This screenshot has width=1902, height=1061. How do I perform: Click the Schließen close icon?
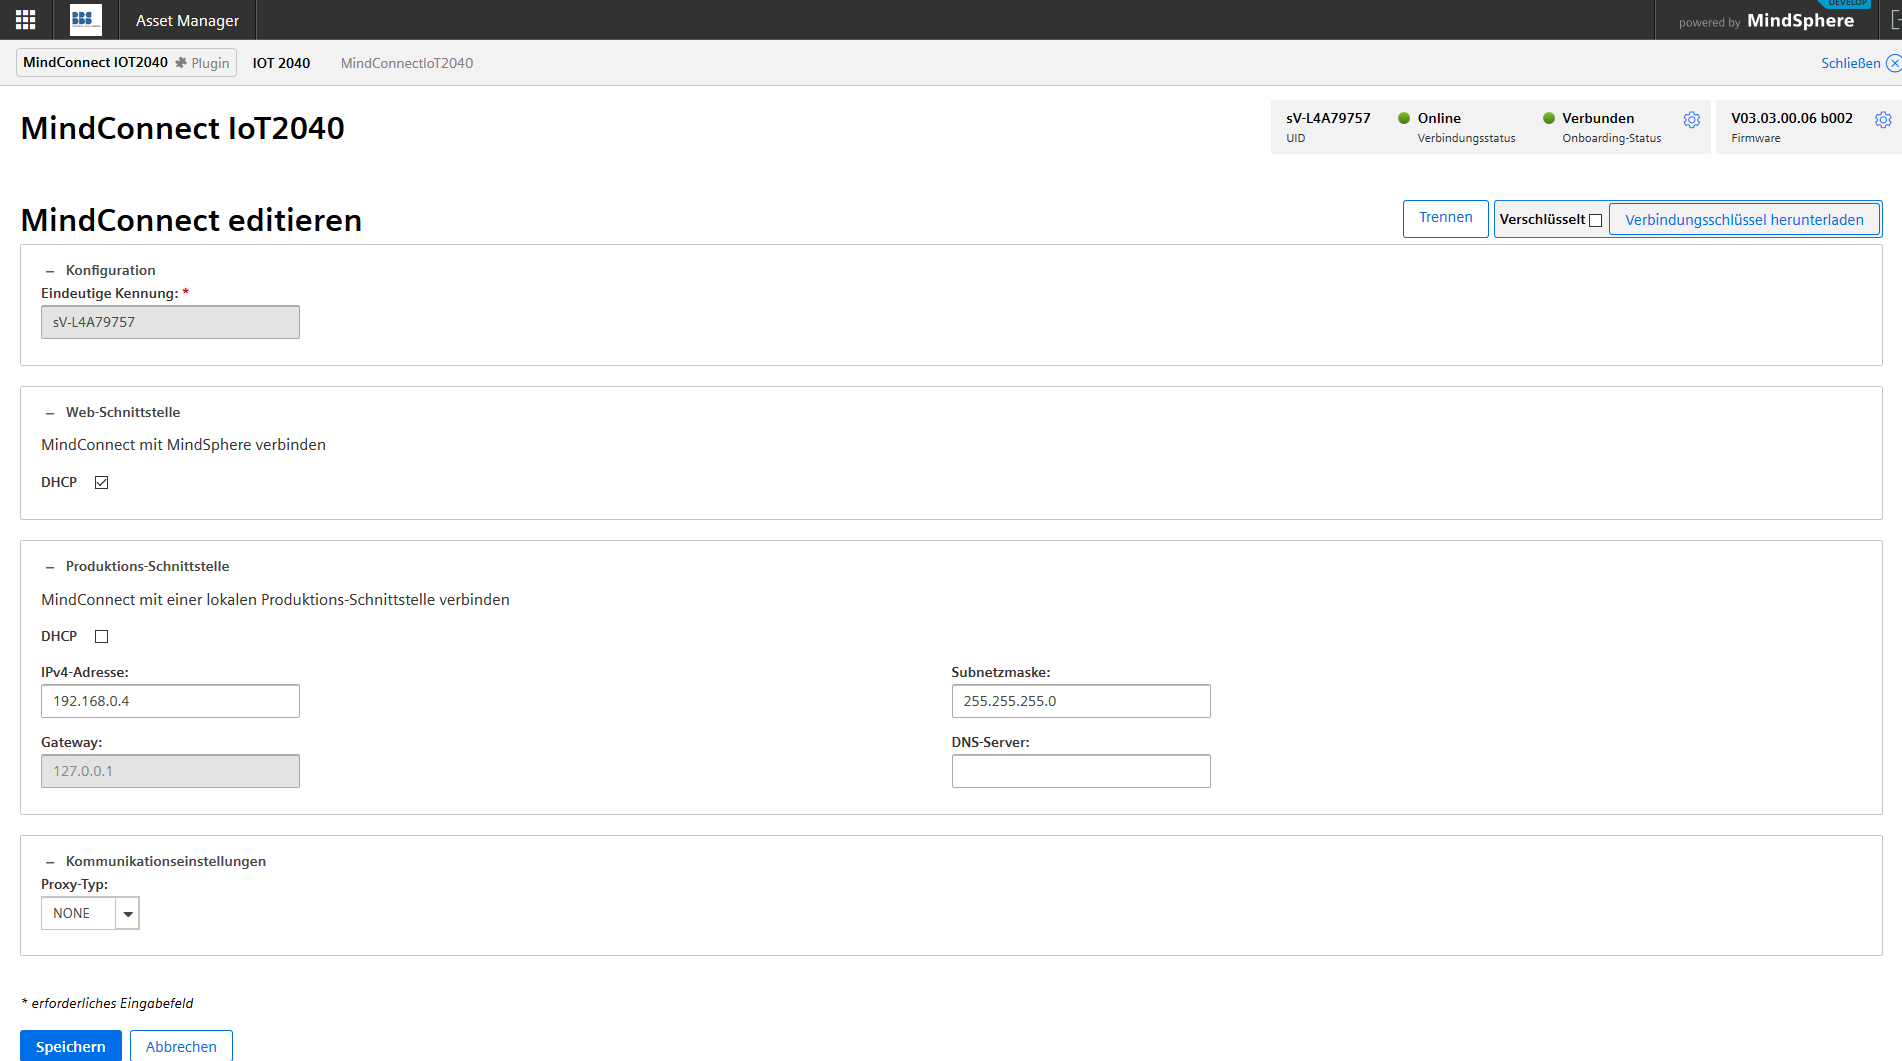tap(1893, 63)
